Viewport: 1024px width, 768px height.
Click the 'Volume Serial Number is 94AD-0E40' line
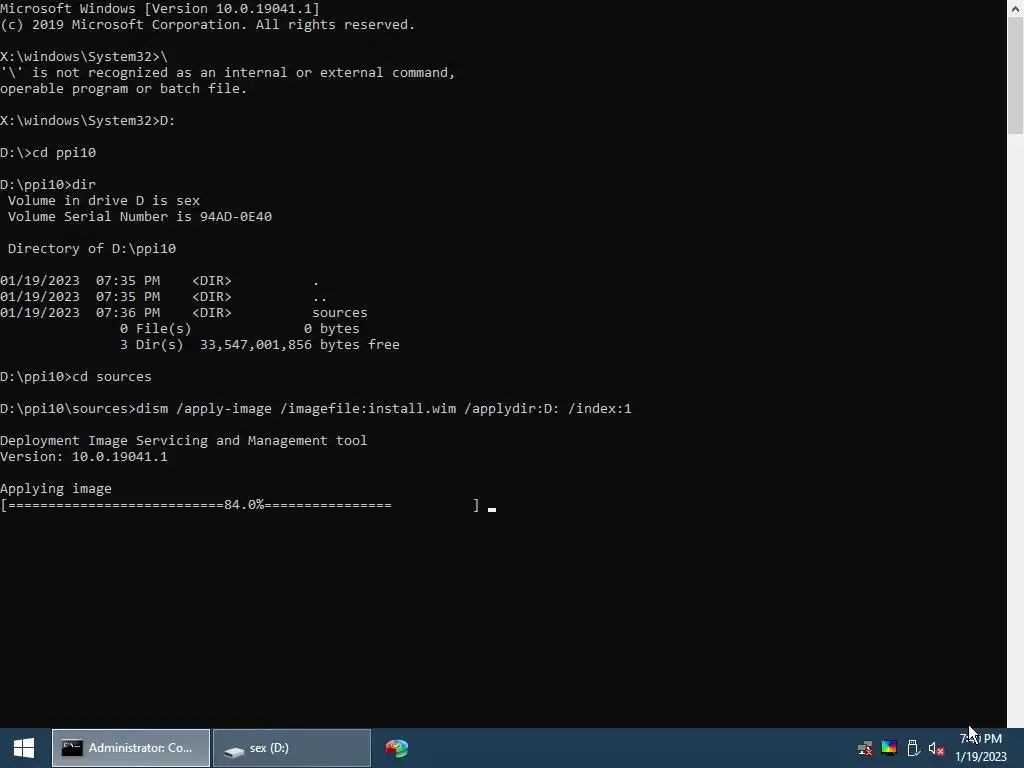click(140, 216)
